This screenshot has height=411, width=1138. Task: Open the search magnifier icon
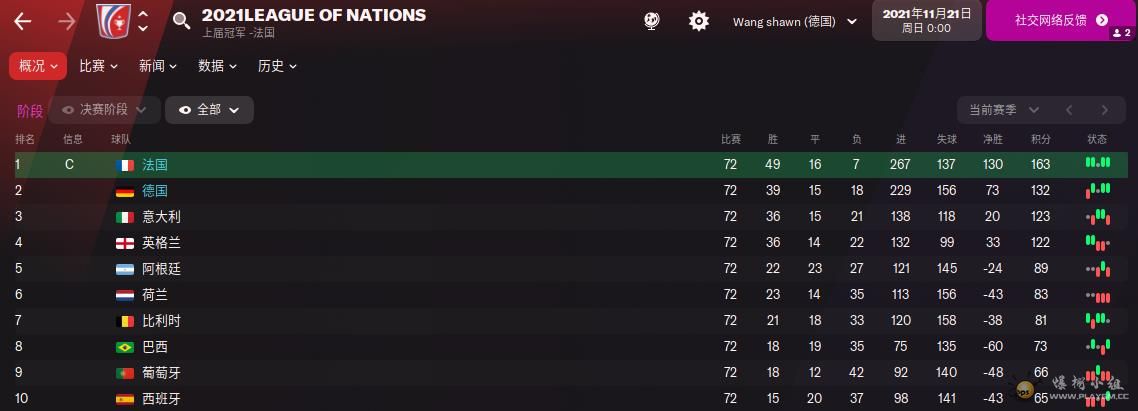pos(181,21)
